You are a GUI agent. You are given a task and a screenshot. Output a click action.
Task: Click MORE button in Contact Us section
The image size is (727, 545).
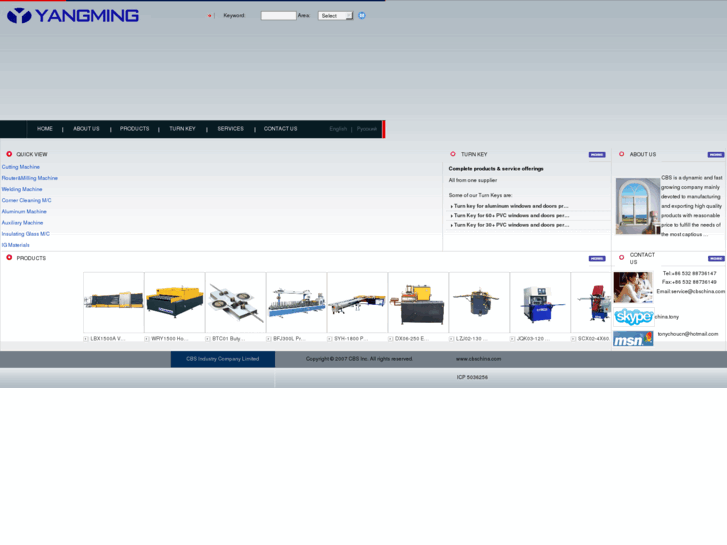tap(716, 258)
